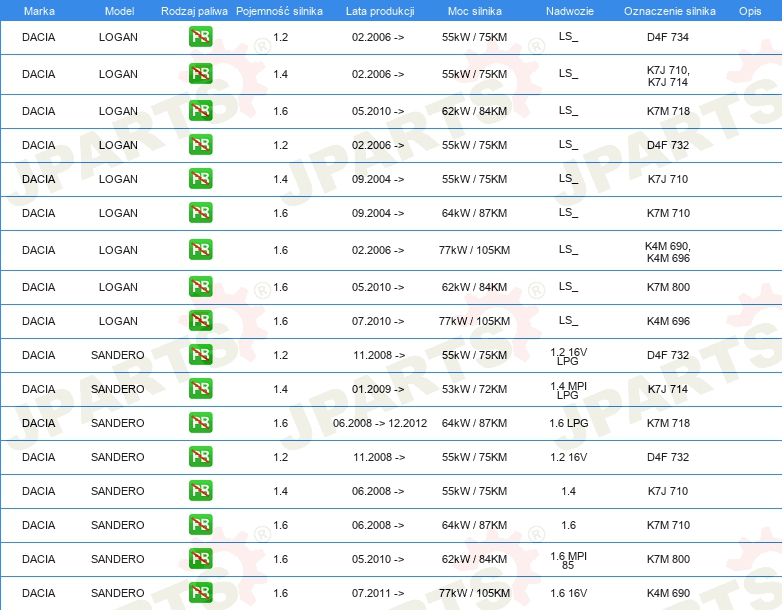
Task: Click the body cell 1.6 LPG
Action: click(x=569, y=423)
